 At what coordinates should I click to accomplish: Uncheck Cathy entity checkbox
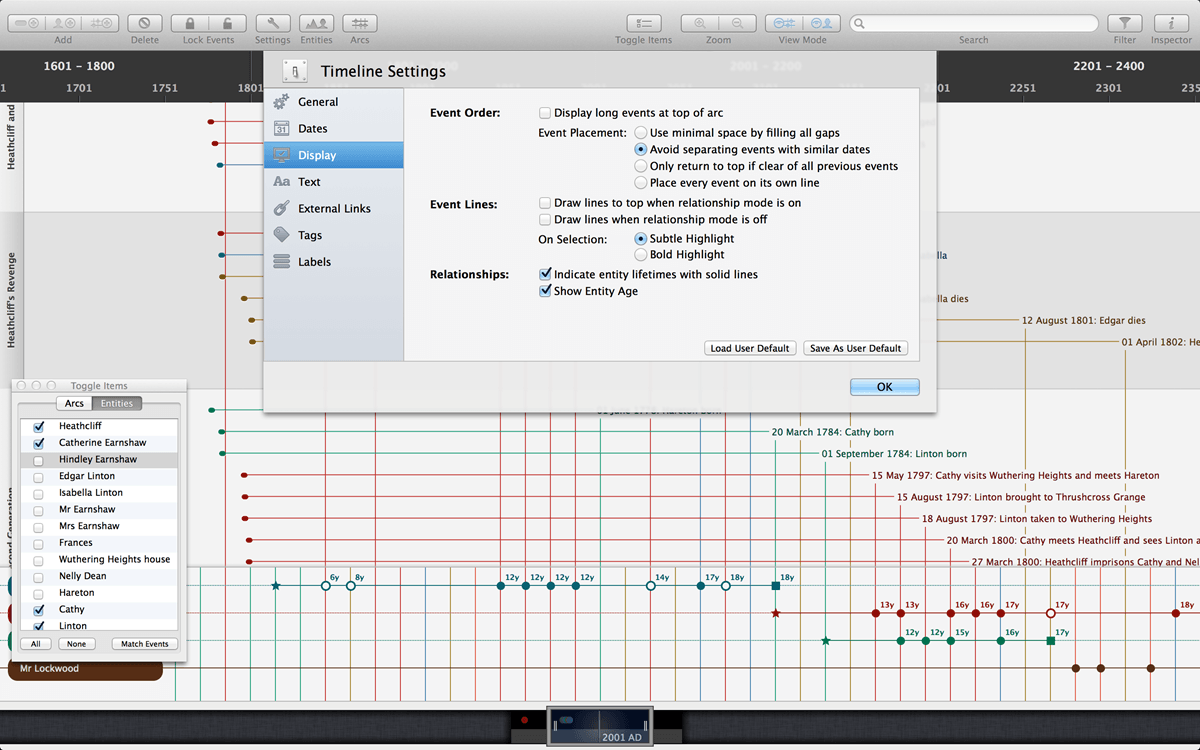pos(39,609)
